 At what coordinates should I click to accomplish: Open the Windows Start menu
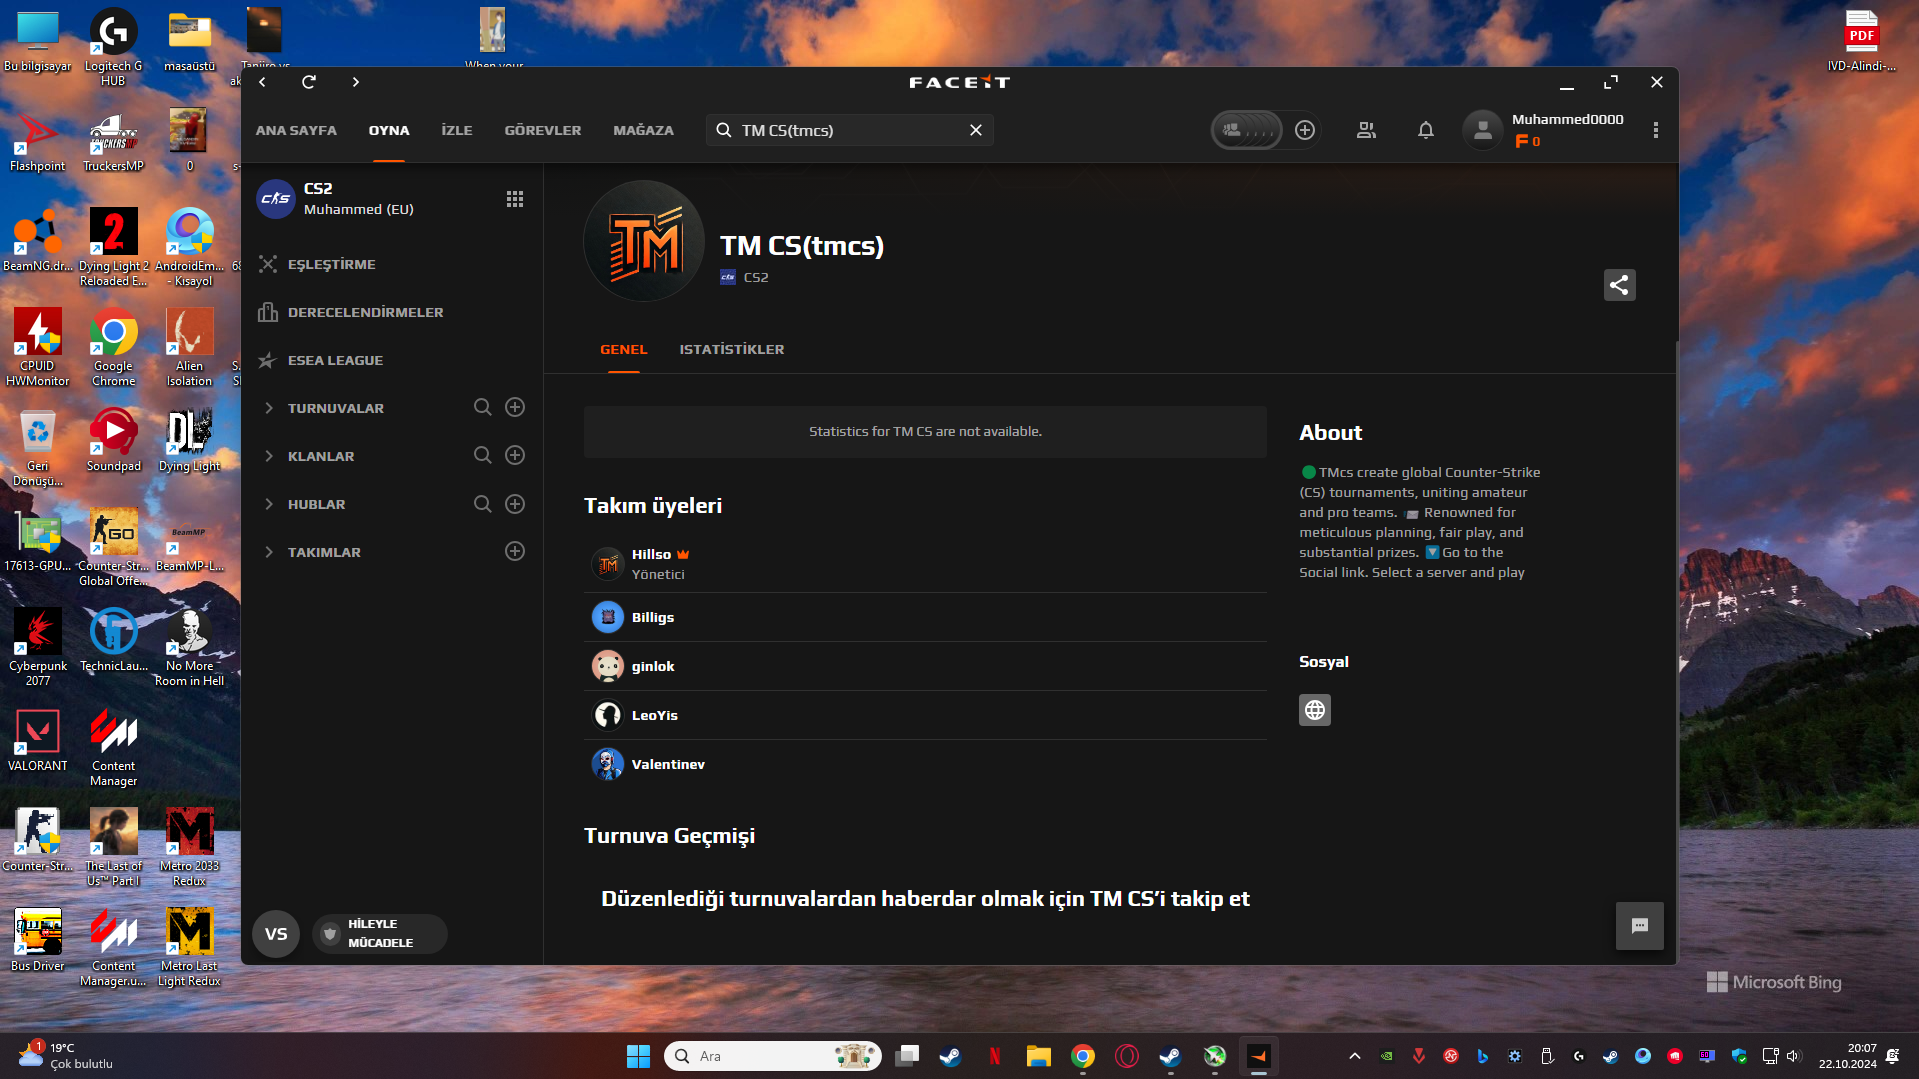point(638,1056)
